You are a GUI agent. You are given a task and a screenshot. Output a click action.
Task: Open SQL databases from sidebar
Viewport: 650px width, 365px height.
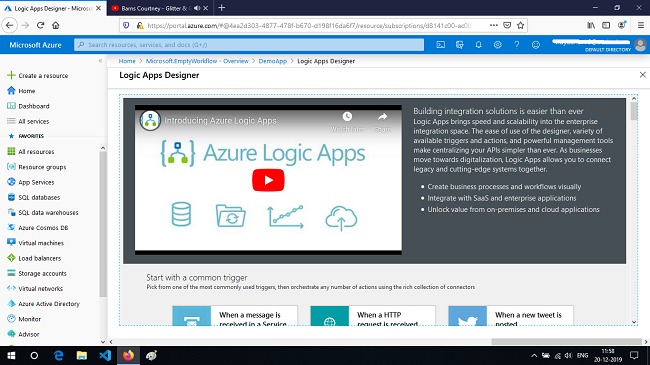click(x=34, y=197)
